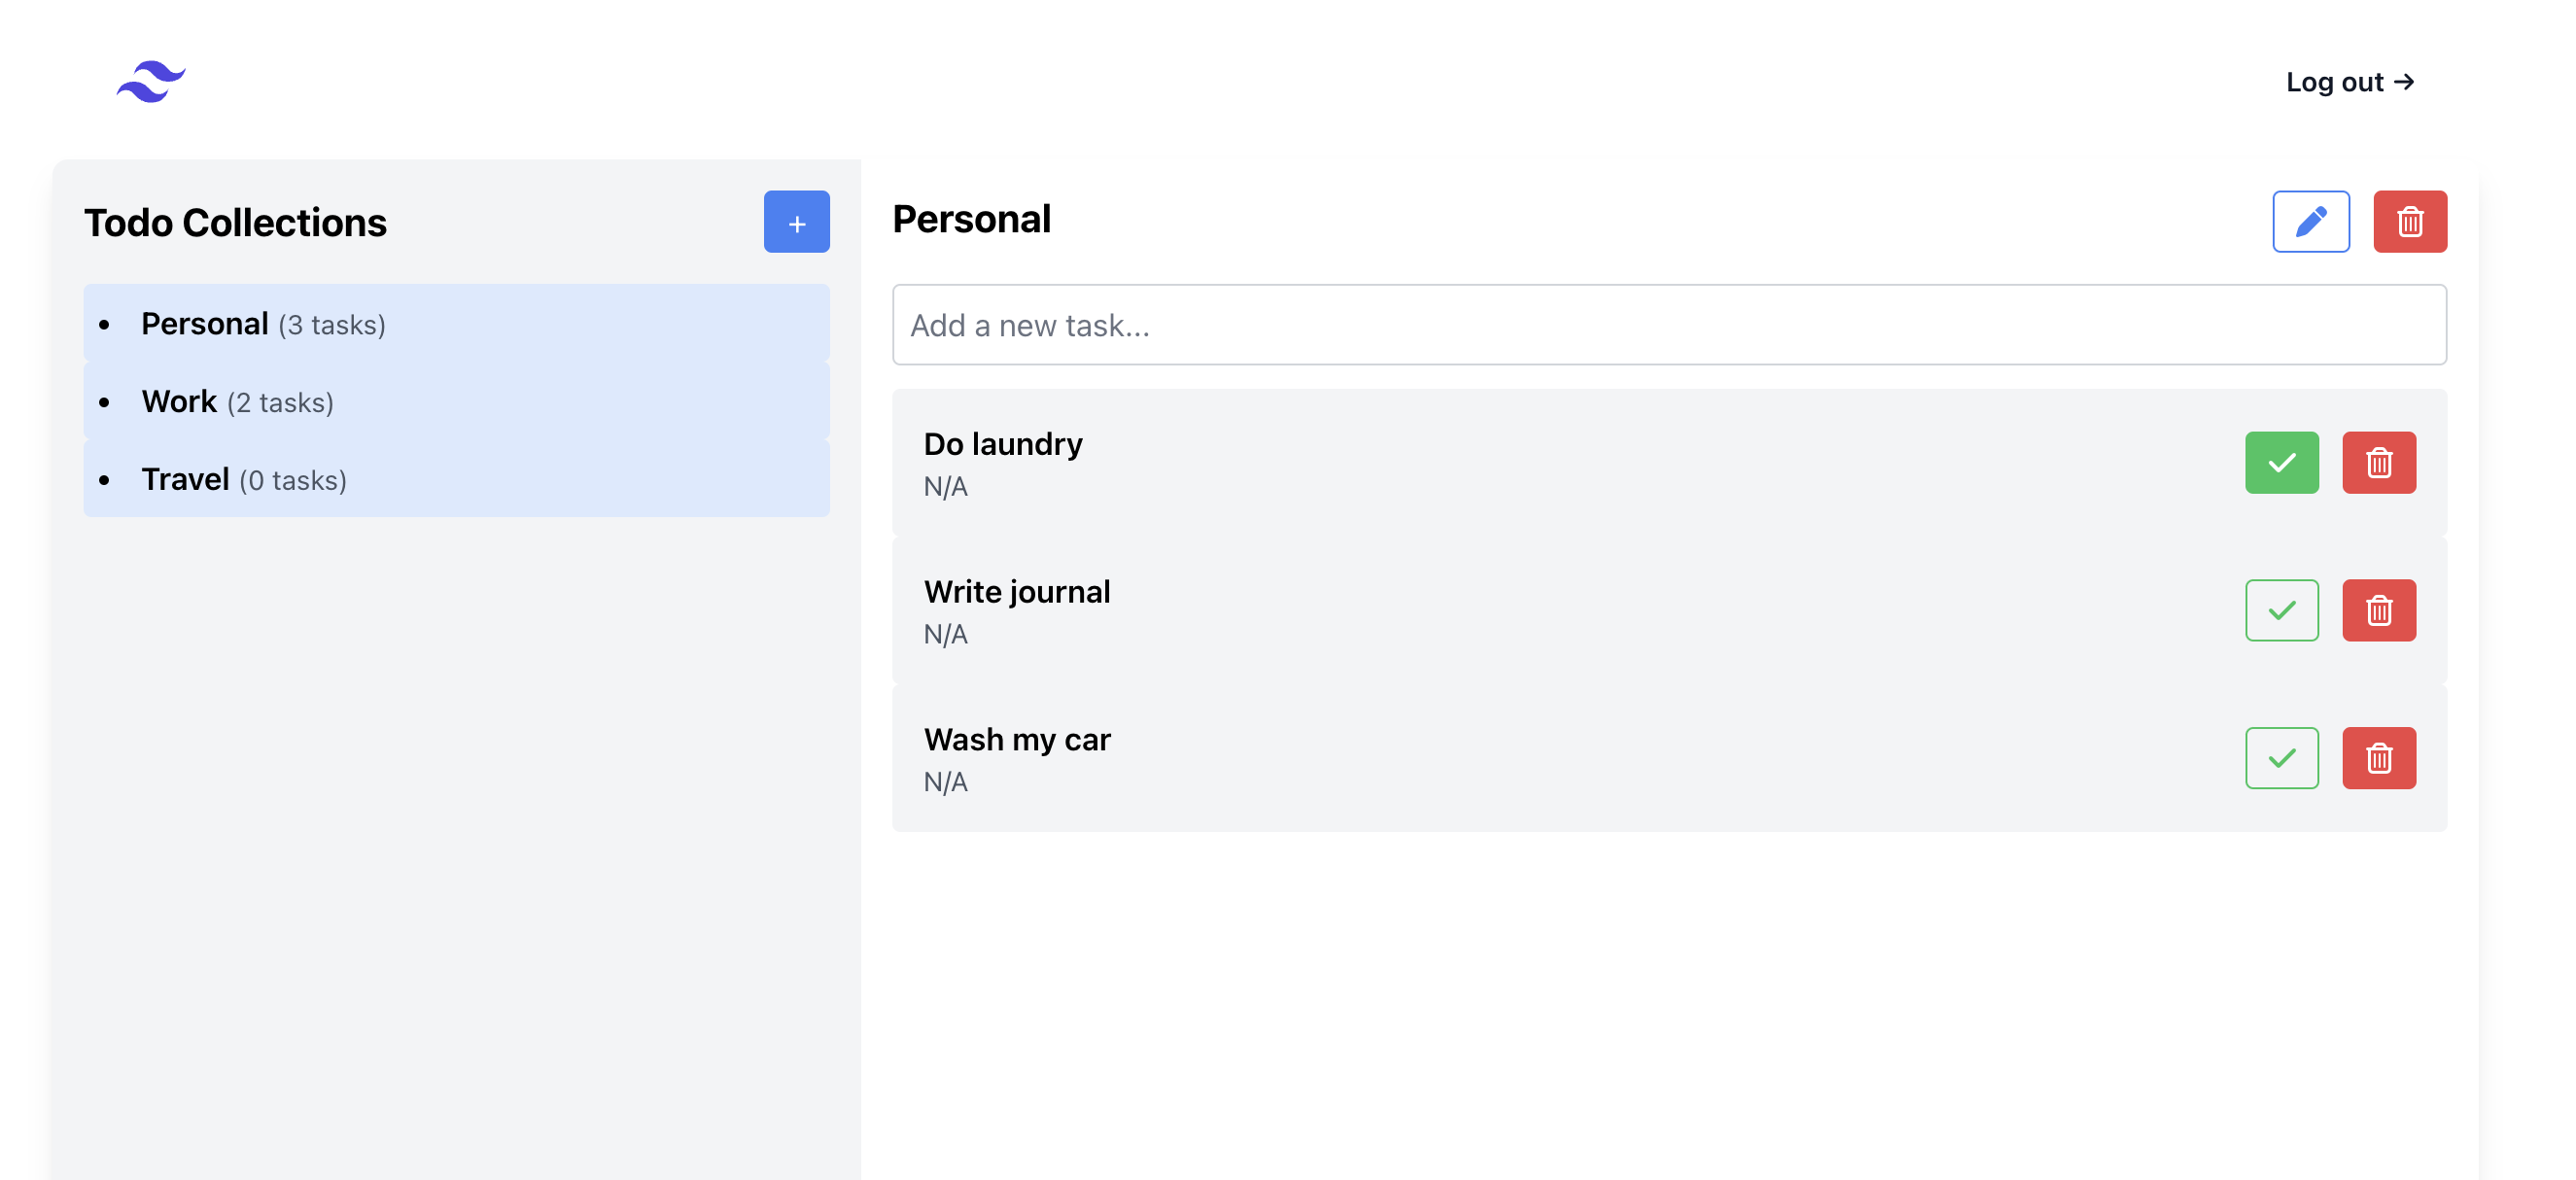This screenshot has width=2576, height=1180.
Task: Click the Todo Collections heading
Action: coord(235,222)
